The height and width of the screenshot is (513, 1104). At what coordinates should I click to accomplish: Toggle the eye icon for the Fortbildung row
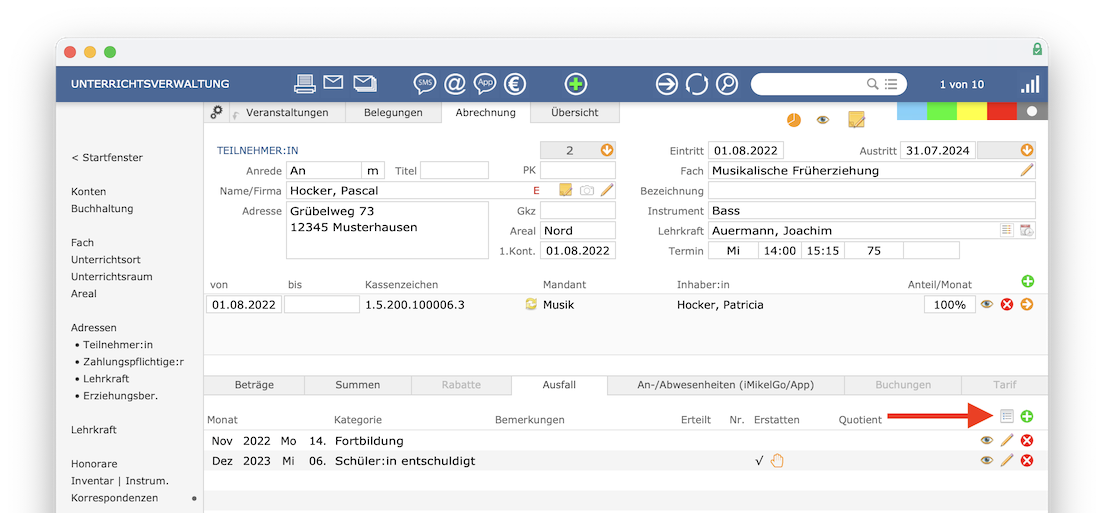tap(987, 441)
